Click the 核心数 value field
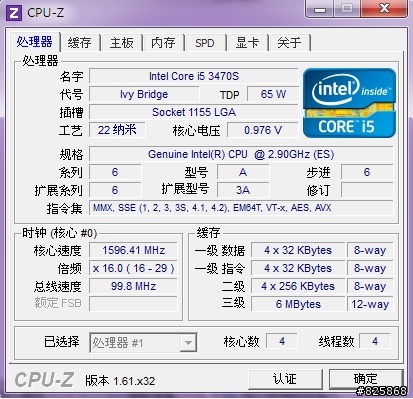The image size is (413, 399). (282, 341)
